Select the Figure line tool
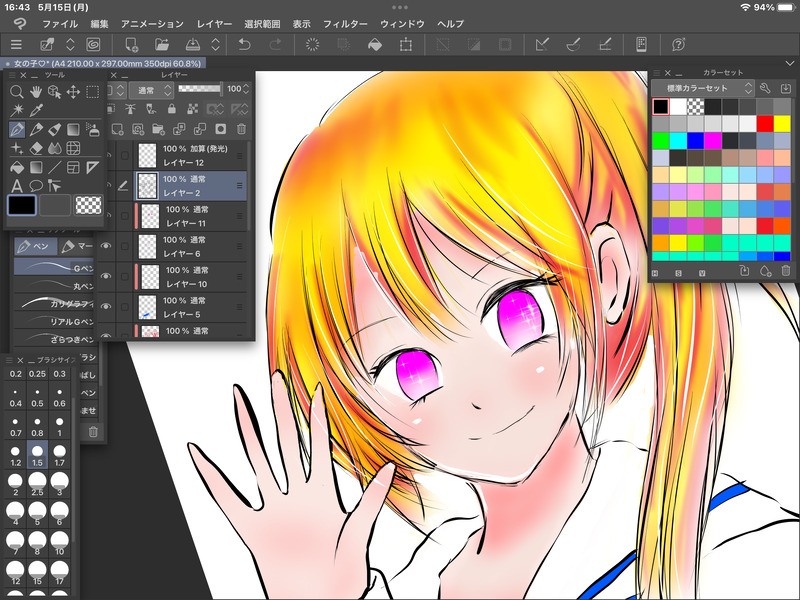 point(55,167)
